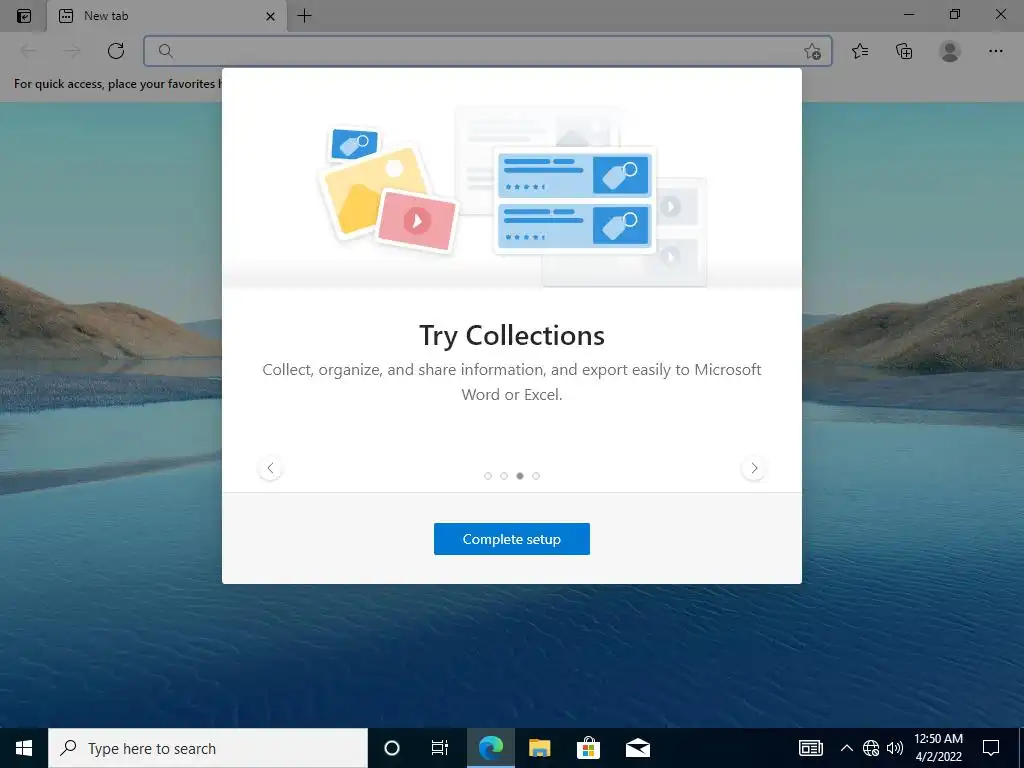Open Mail app from taskbar
The height and width of the screenshot is (768, 1024).
637,748
